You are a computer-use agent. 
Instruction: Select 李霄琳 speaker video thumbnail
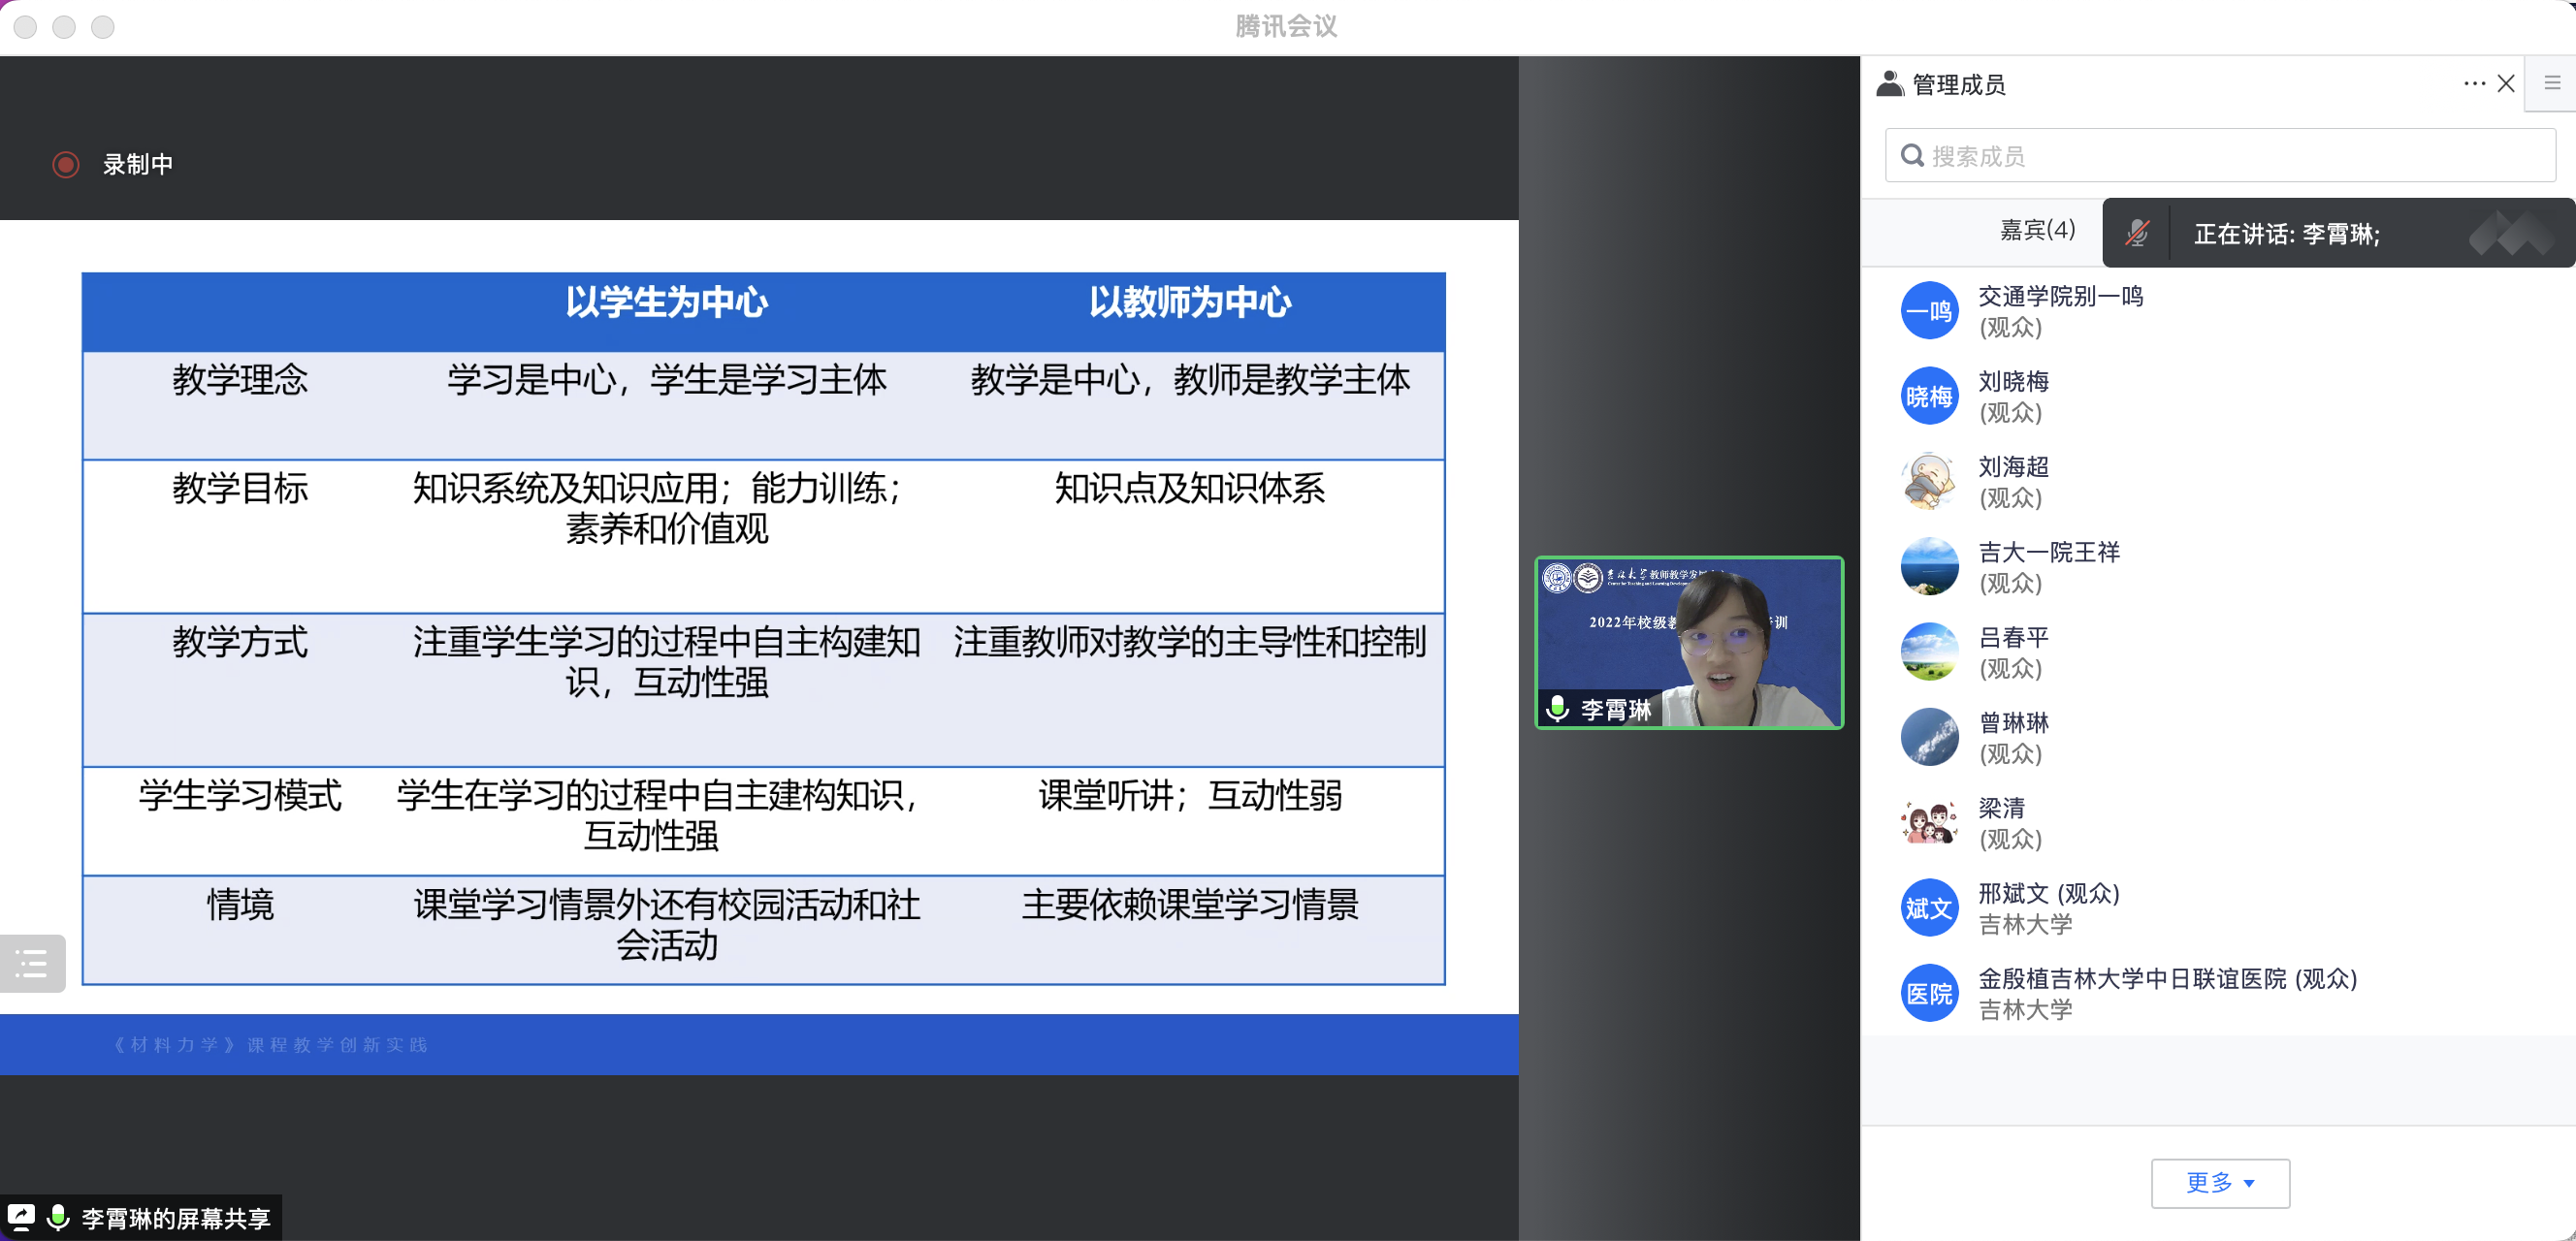[x=1688, y=642]
